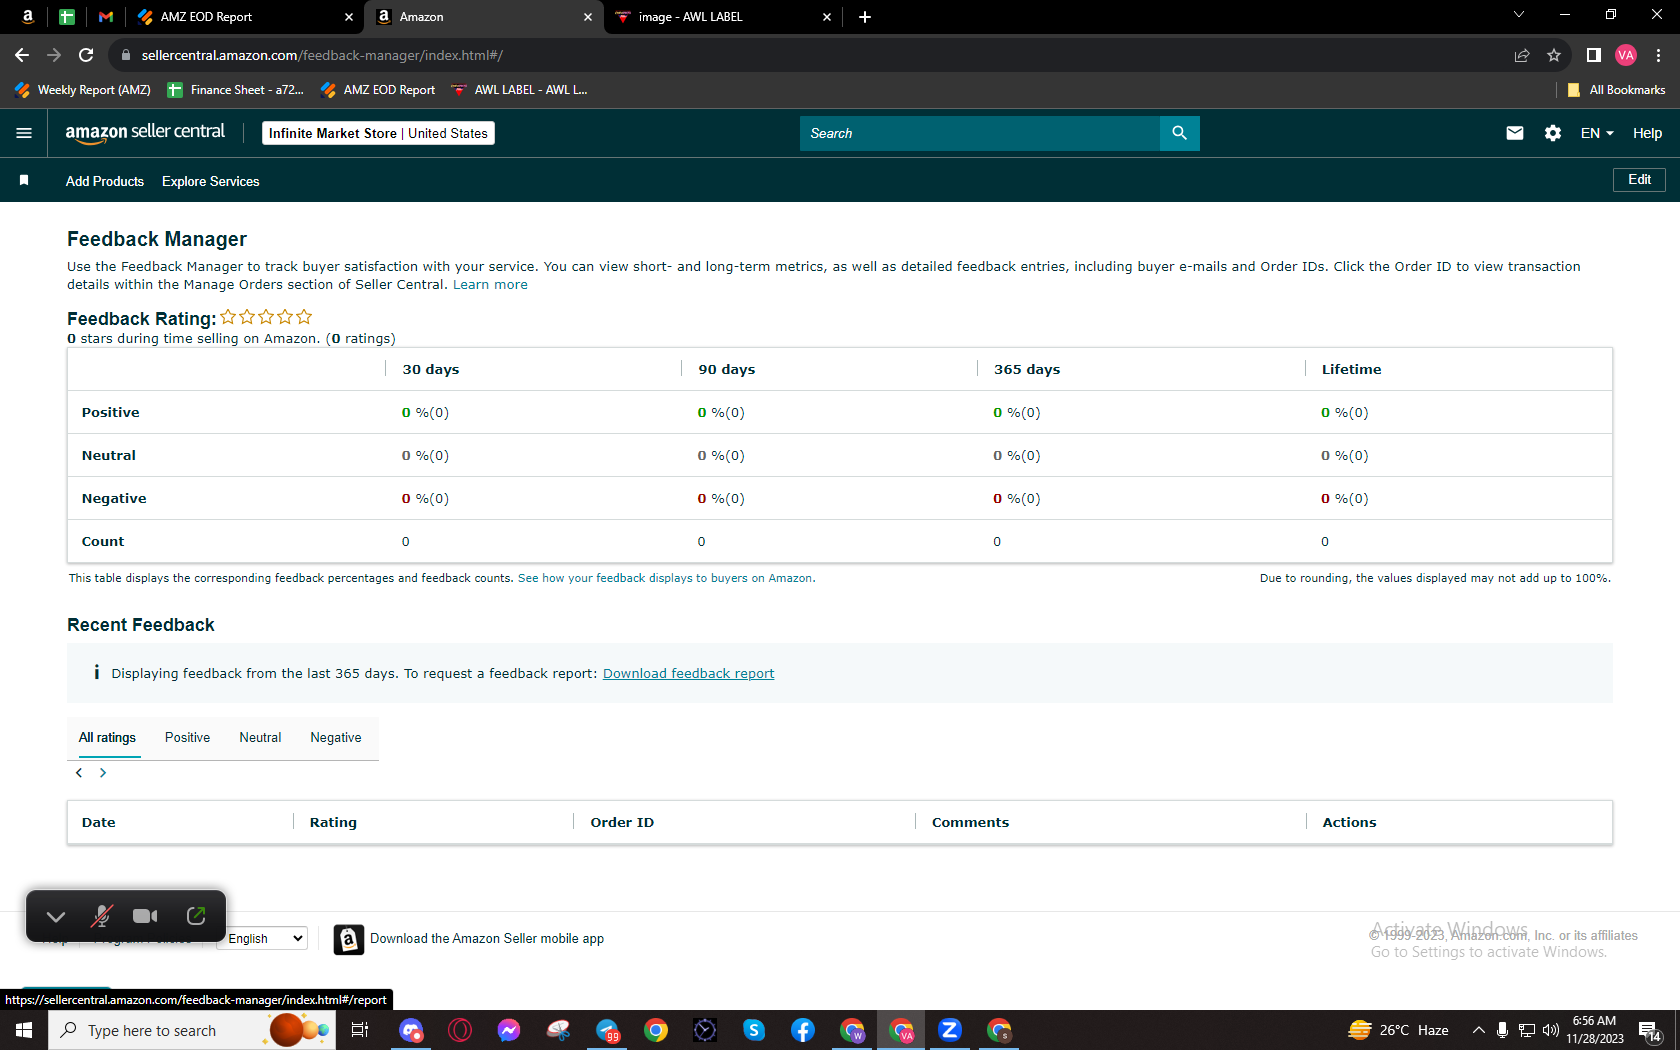The height and width of the screenshot is (1050, 1680).
Task: Open the Infinite Market Store account switcher
Action: coord(378,133)
